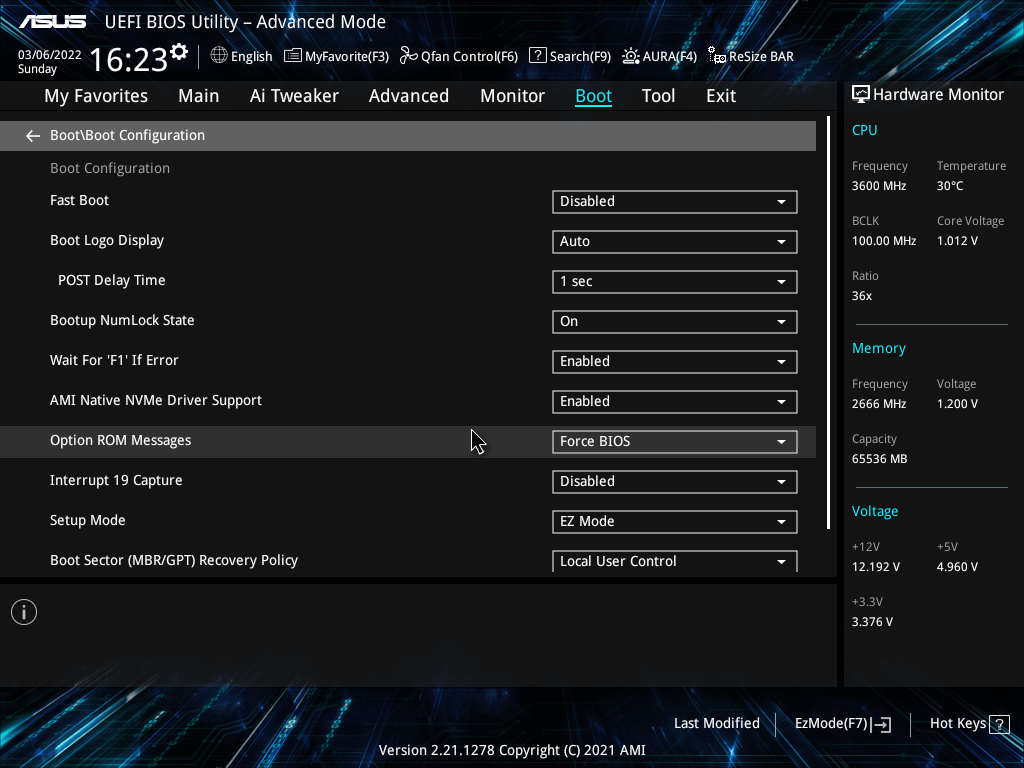
Task: Select the POST Delay Time label
Action: click(112, 280)
